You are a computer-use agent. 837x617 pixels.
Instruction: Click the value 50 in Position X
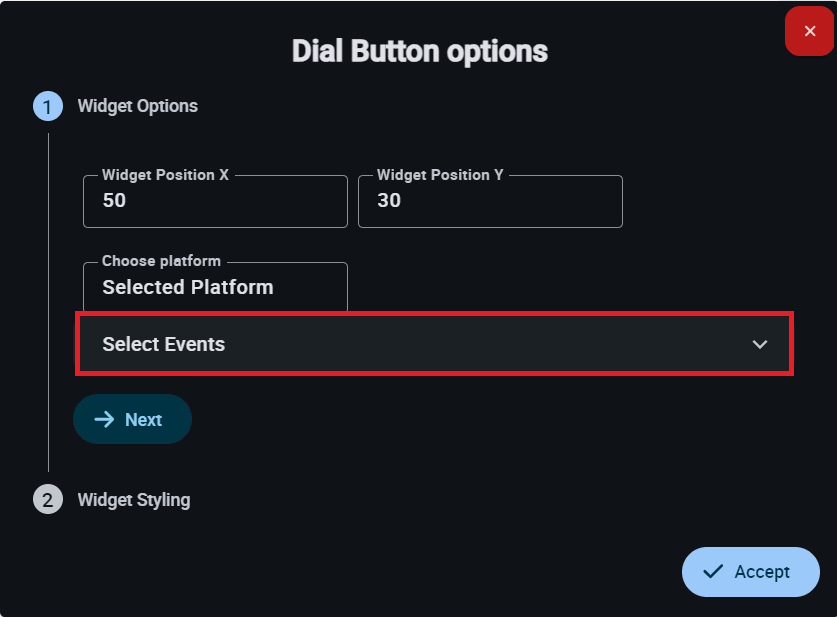click(115, 200)
